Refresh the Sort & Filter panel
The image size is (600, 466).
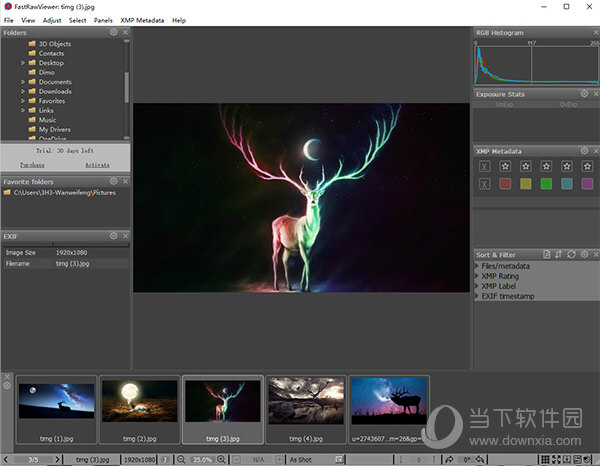[x=571, y=254]
